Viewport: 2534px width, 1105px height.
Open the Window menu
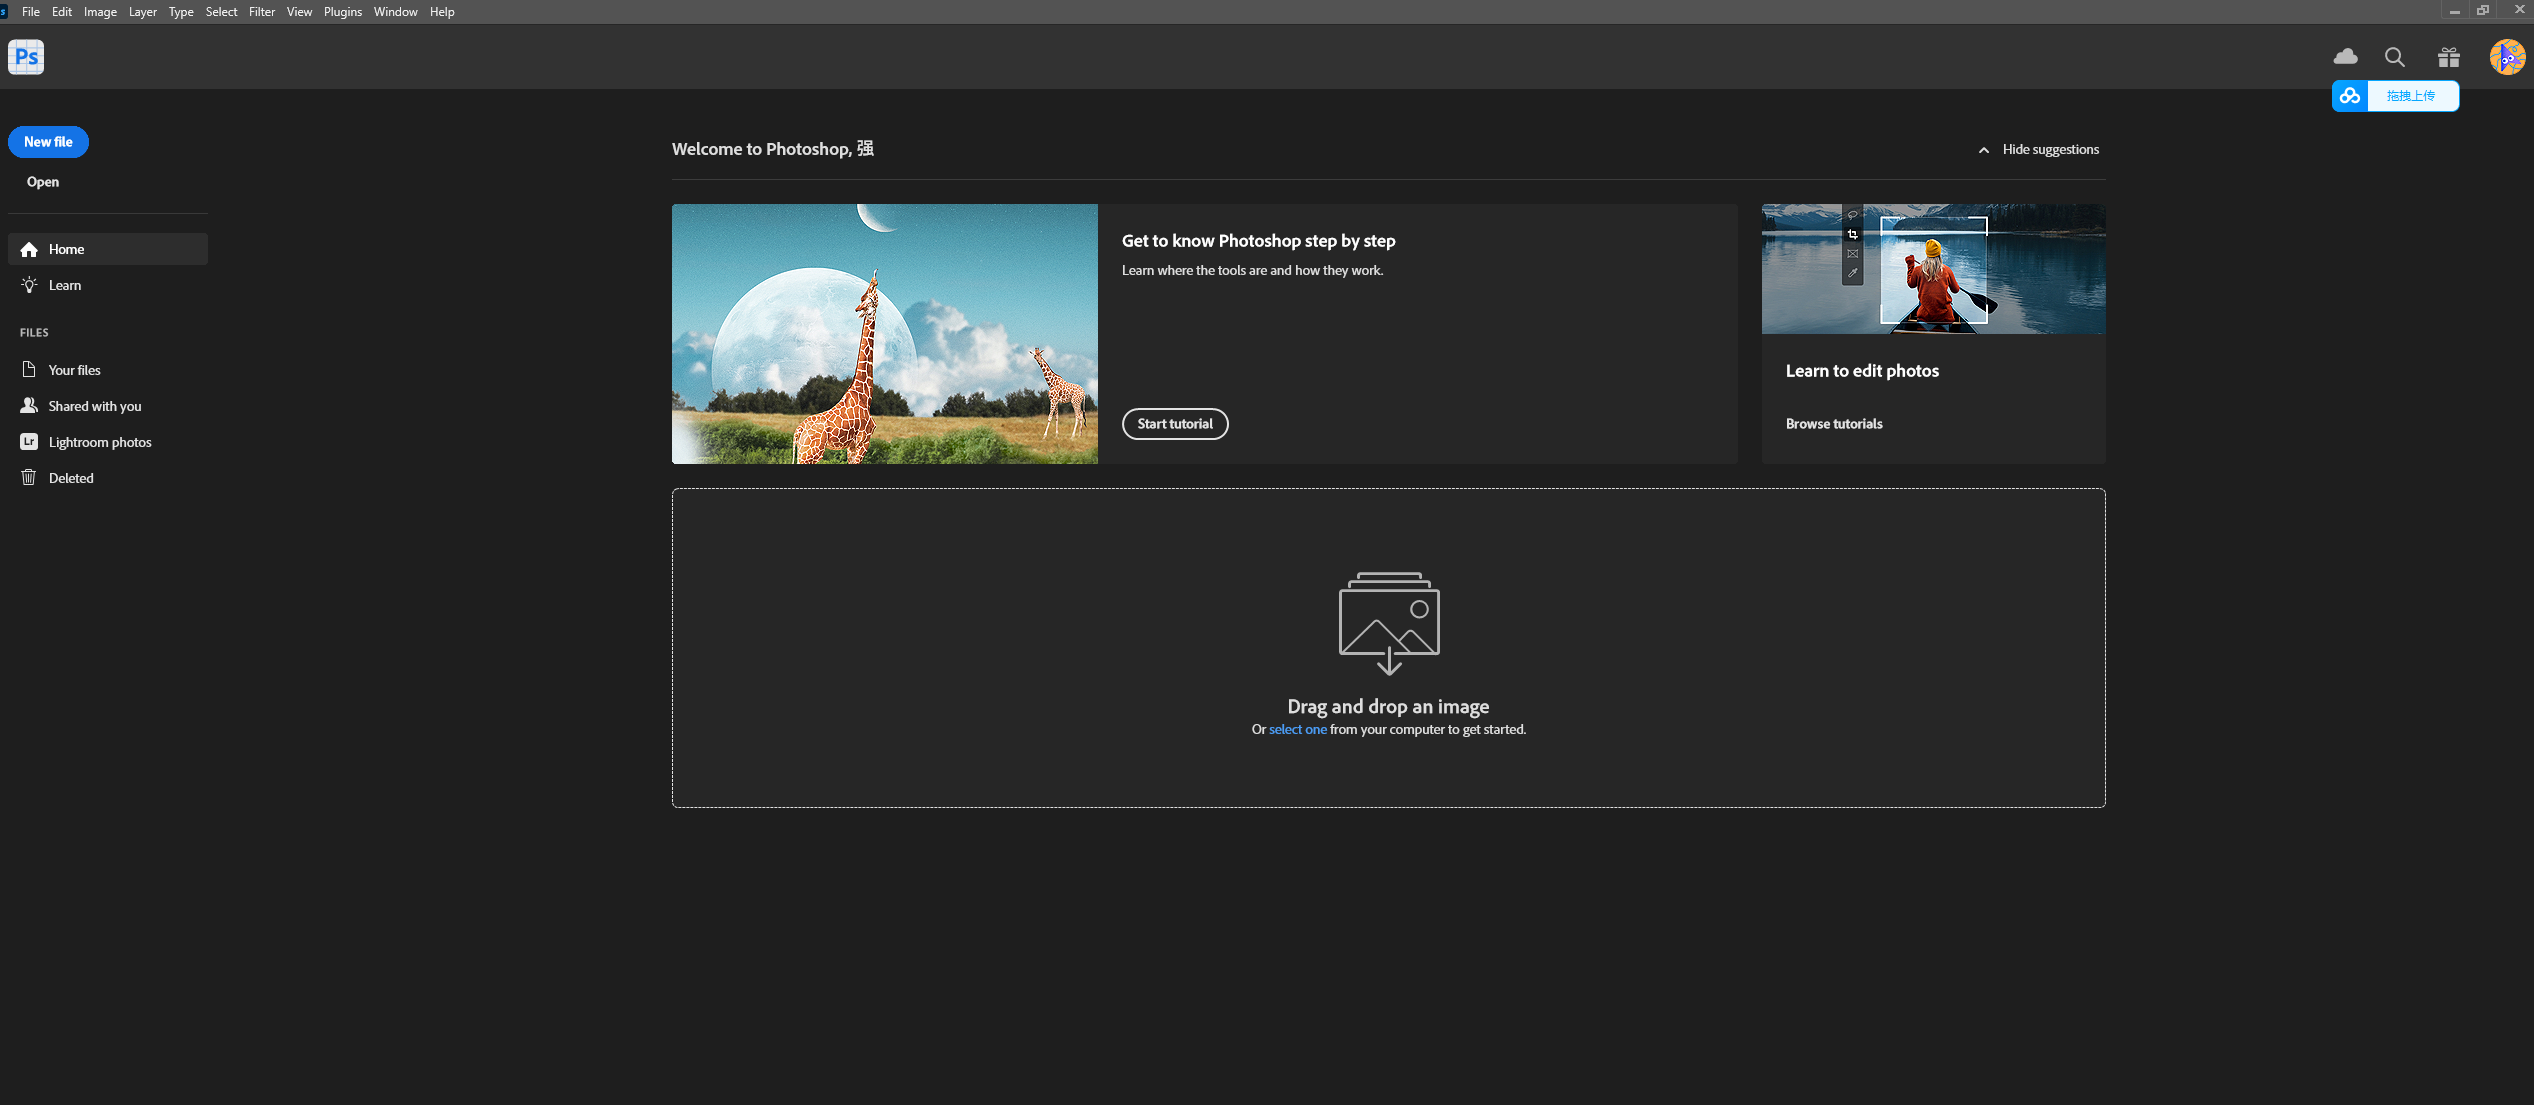click(x=396, y=12)
